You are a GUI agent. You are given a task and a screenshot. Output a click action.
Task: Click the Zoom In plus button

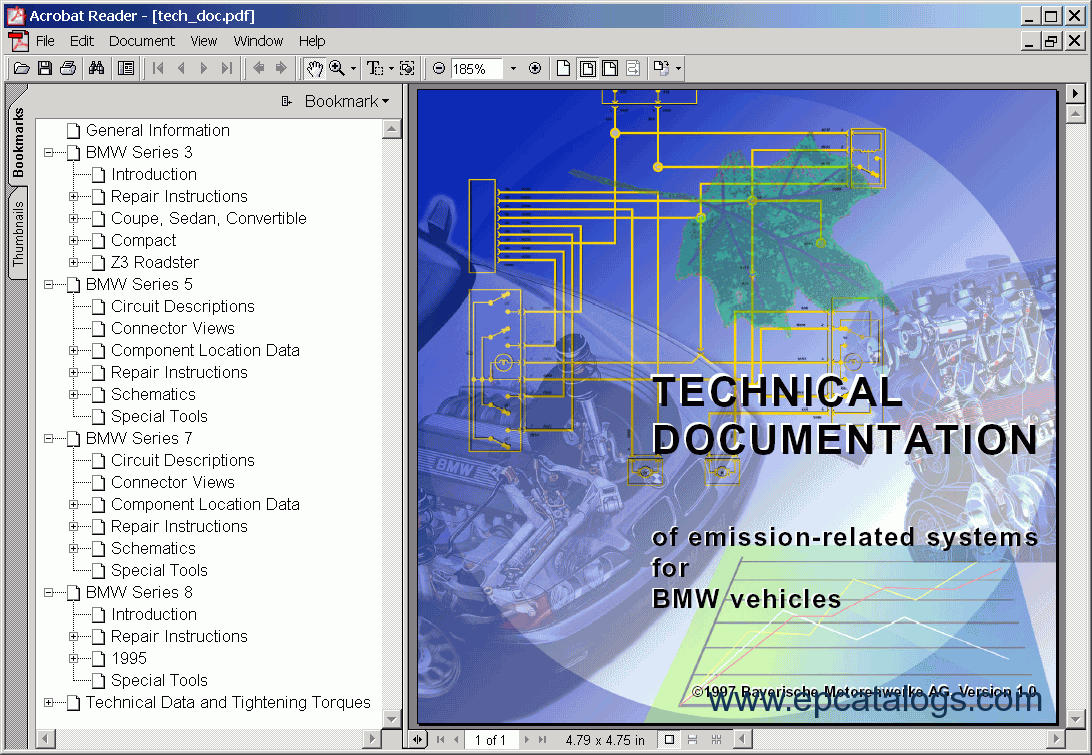pyautogui.click(x=535, y=68)
